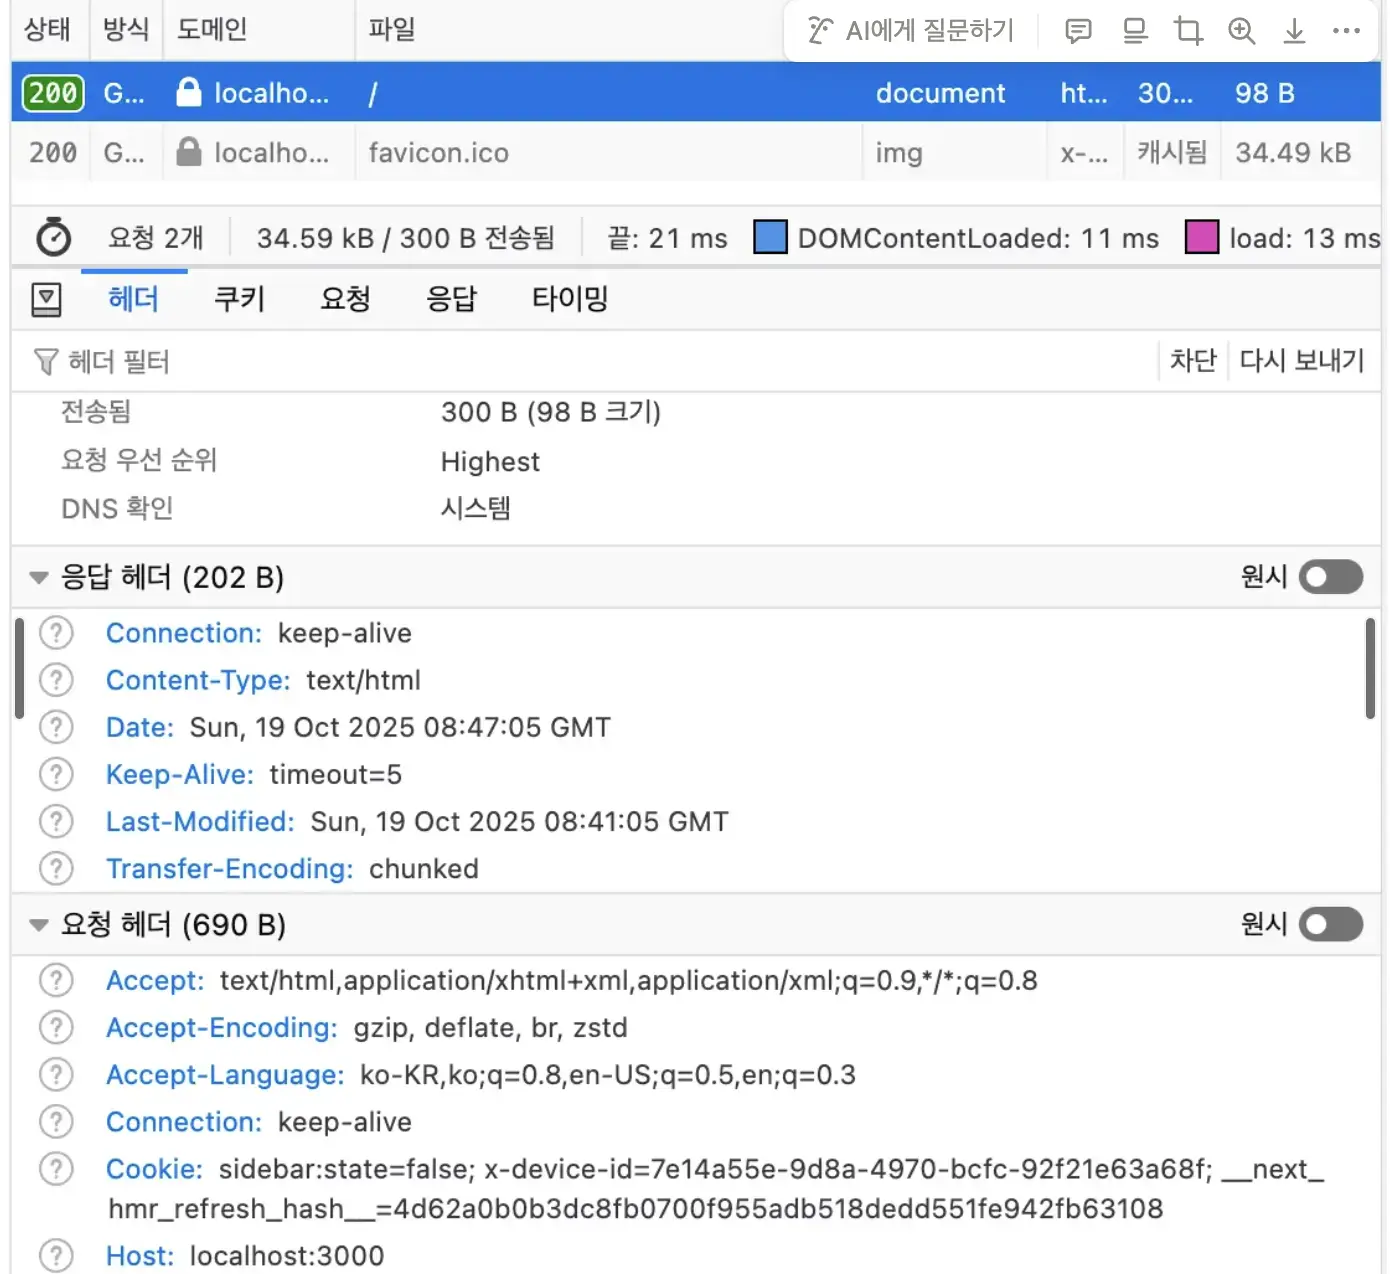Click the 다시 보내기 button
1390x1274 pixels.
[x=1301, y=360]
